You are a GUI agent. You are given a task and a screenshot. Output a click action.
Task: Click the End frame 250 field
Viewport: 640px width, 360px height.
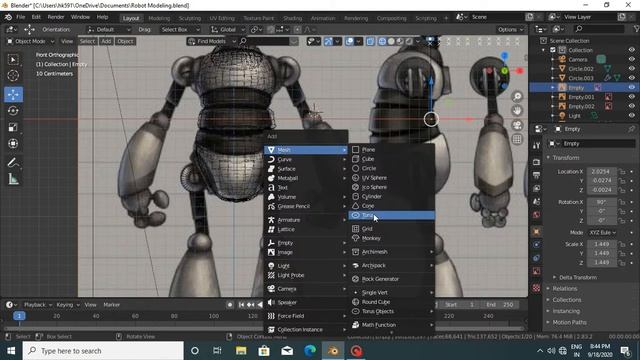[x=501, y=305]
